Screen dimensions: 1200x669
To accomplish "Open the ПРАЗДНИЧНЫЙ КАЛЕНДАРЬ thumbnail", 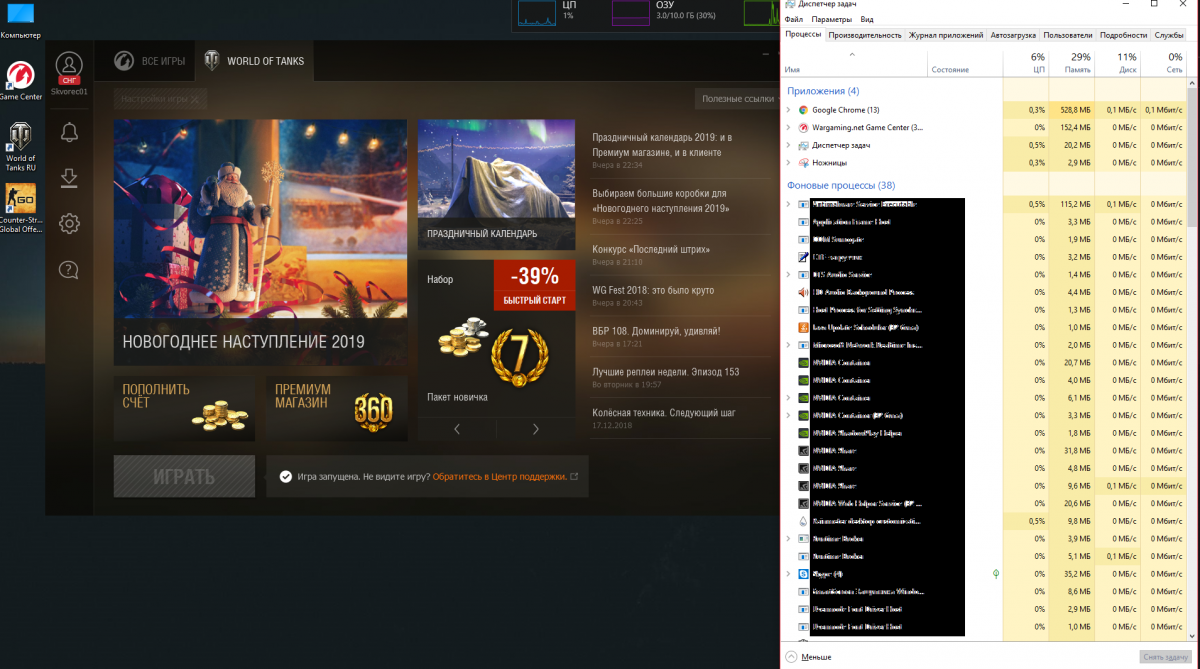I will (x=496, y=184).
